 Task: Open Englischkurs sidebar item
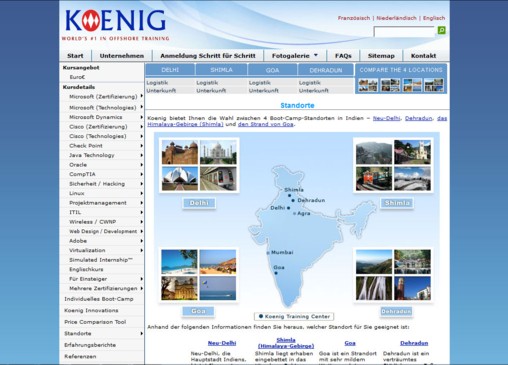[x=86, y=269]
